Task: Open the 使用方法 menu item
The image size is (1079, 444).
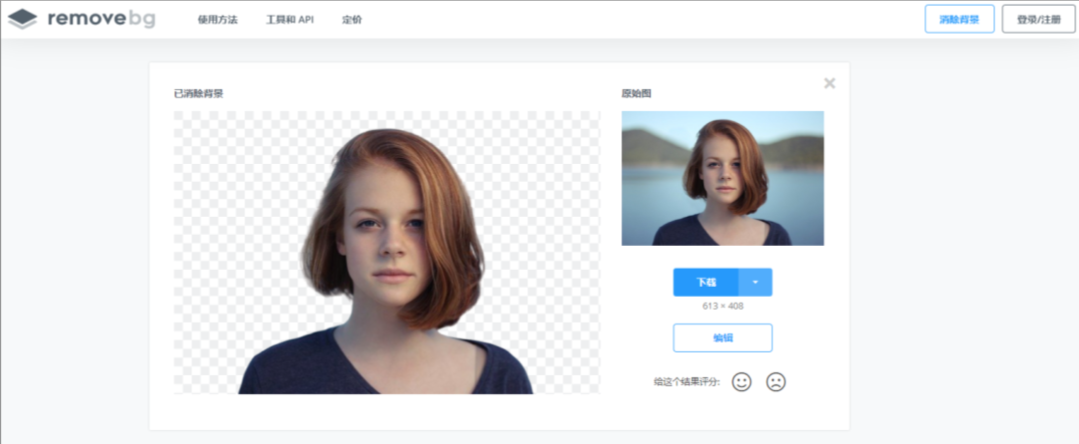Action: click(x=217, y=20)
